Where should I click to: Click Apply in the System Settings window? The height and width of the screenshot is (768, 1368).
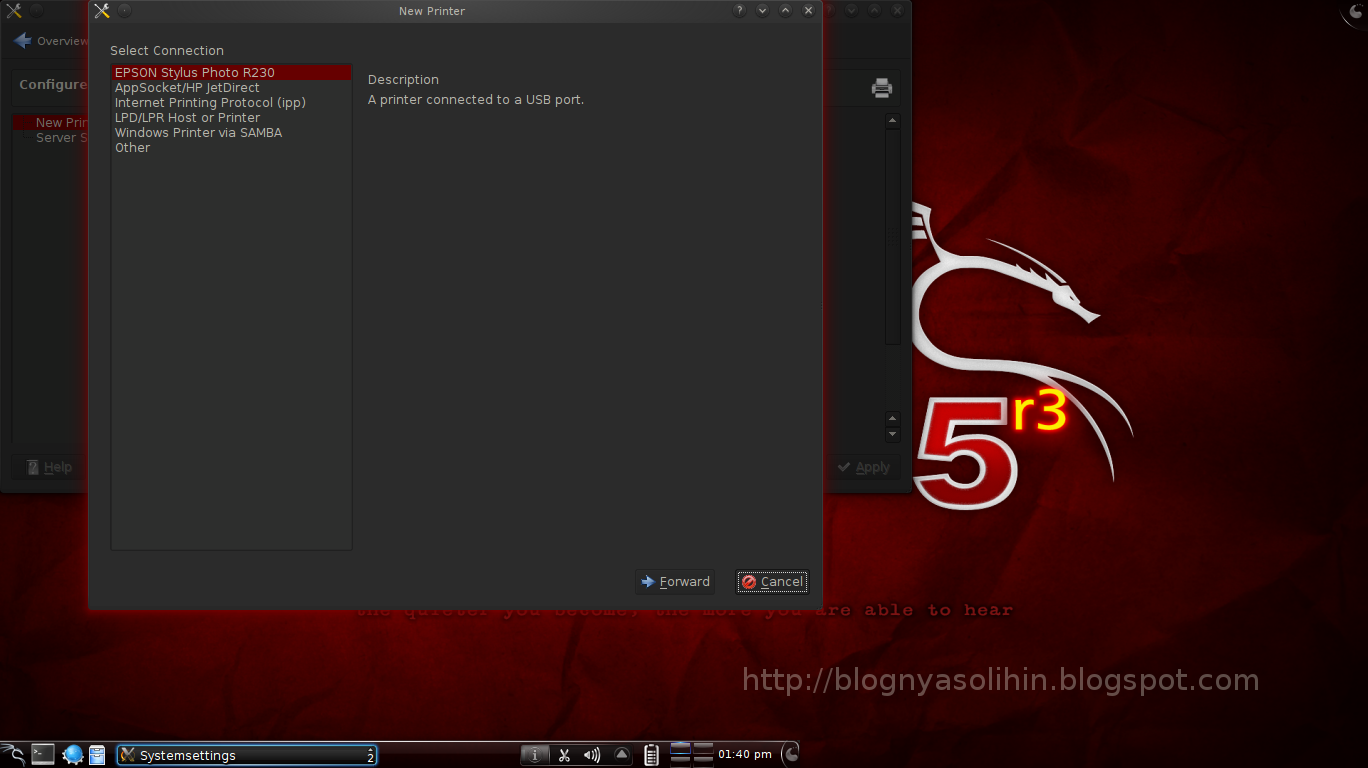click(864, 467)
